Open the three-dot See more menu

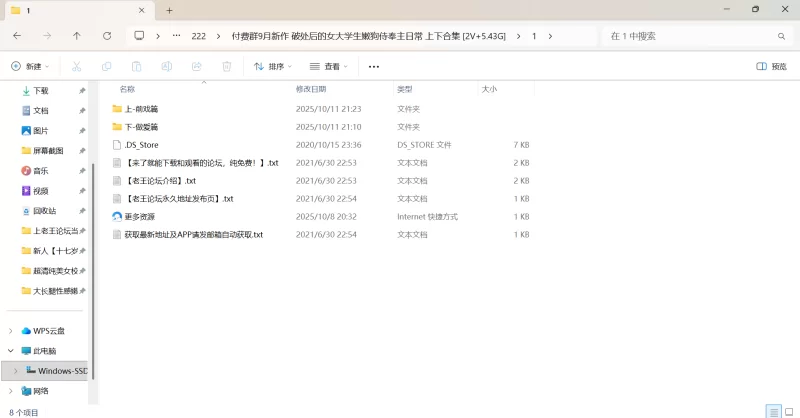click(x=374, y=67)
